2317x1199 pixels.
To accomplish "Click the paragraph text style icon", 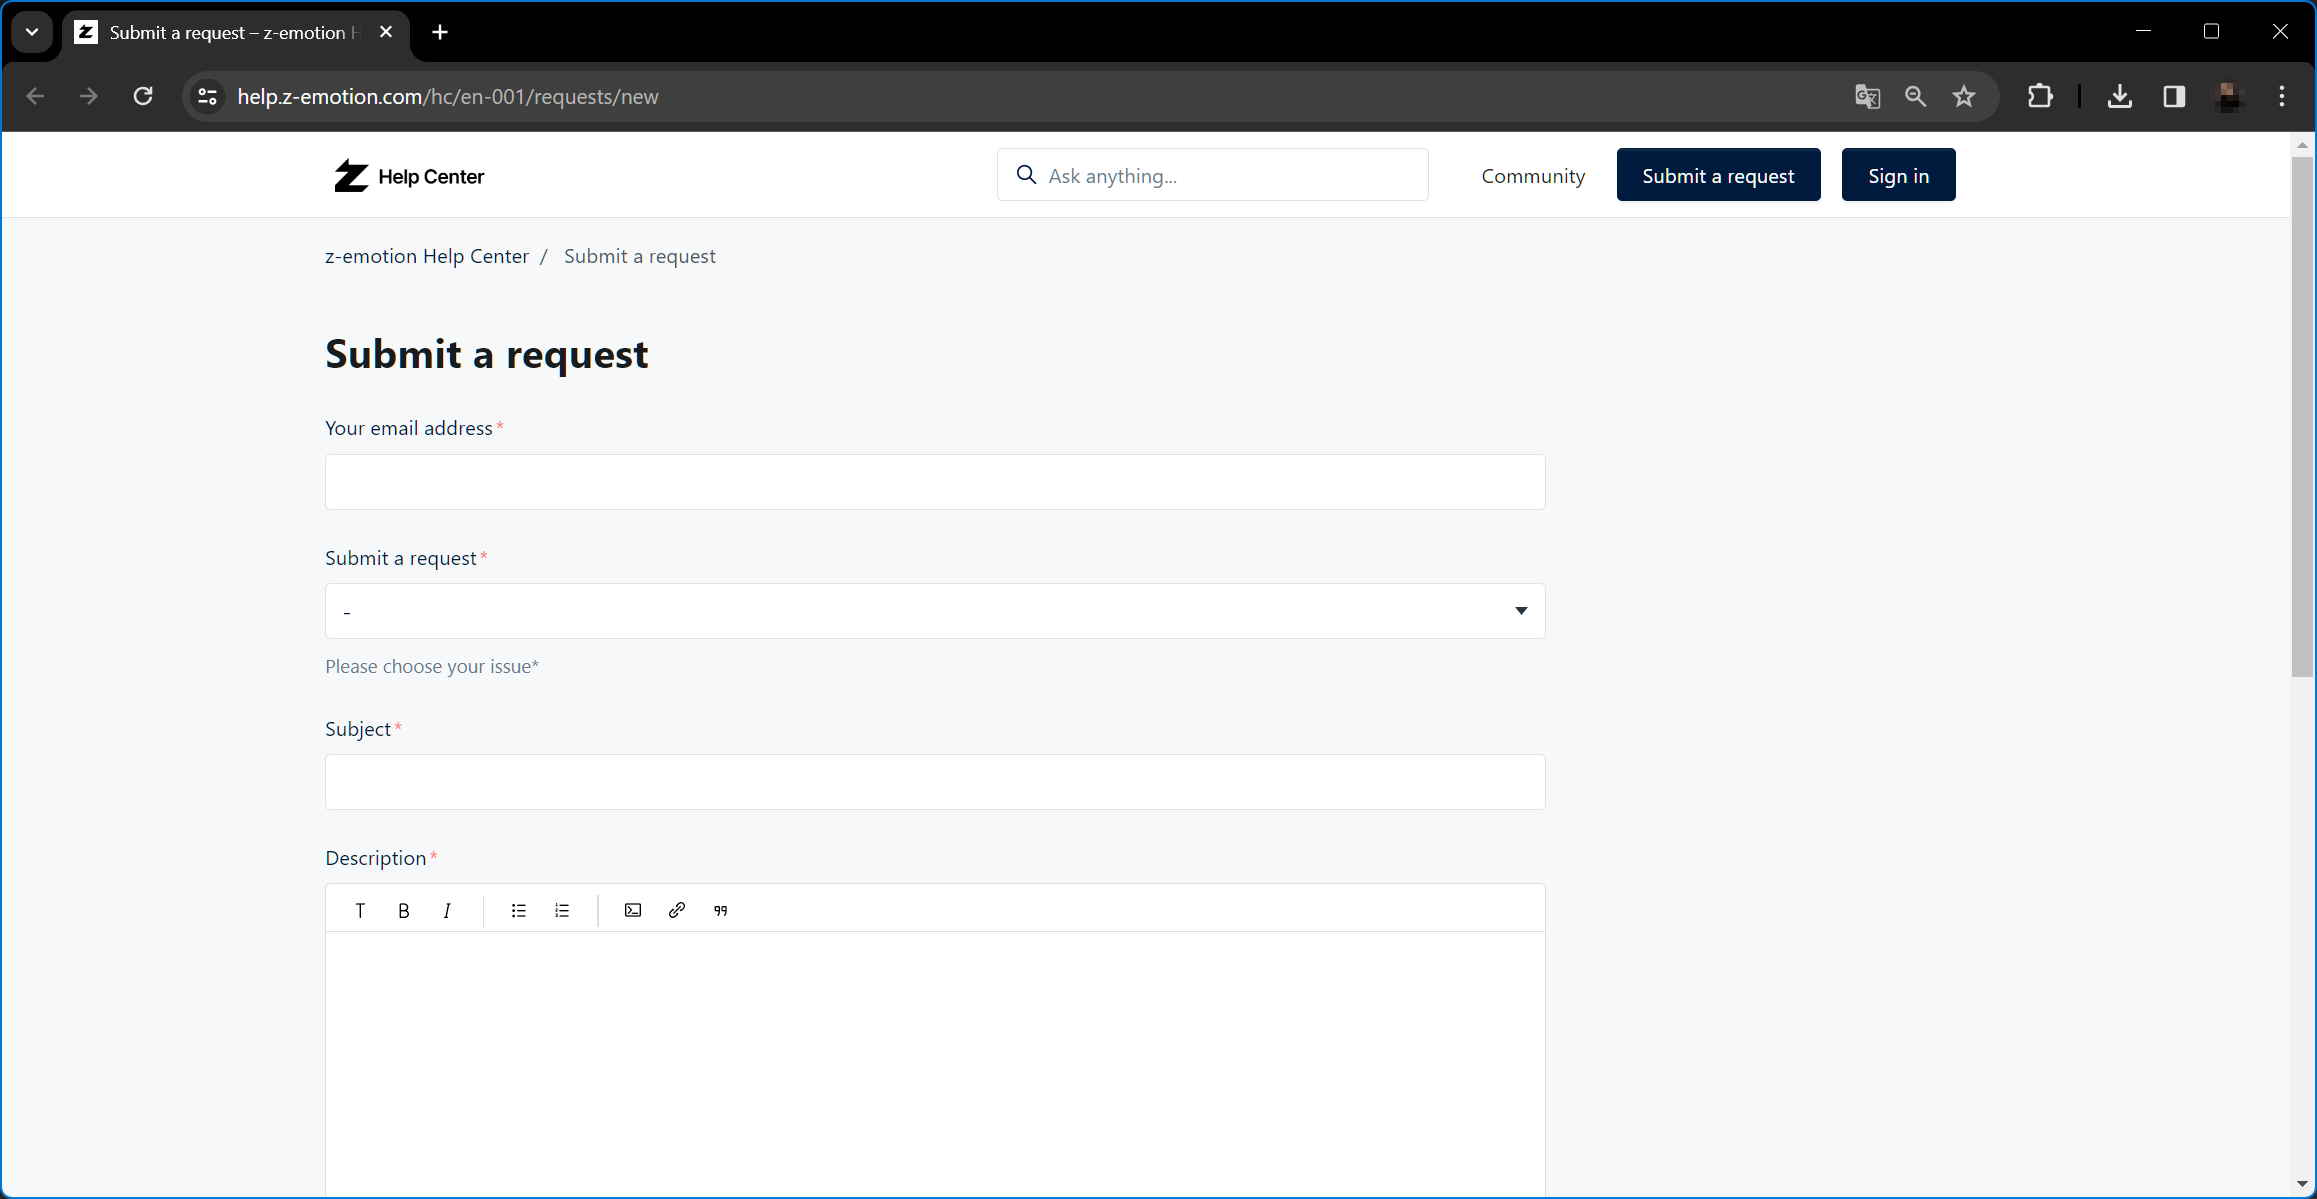I will click(x=360, y=910).
